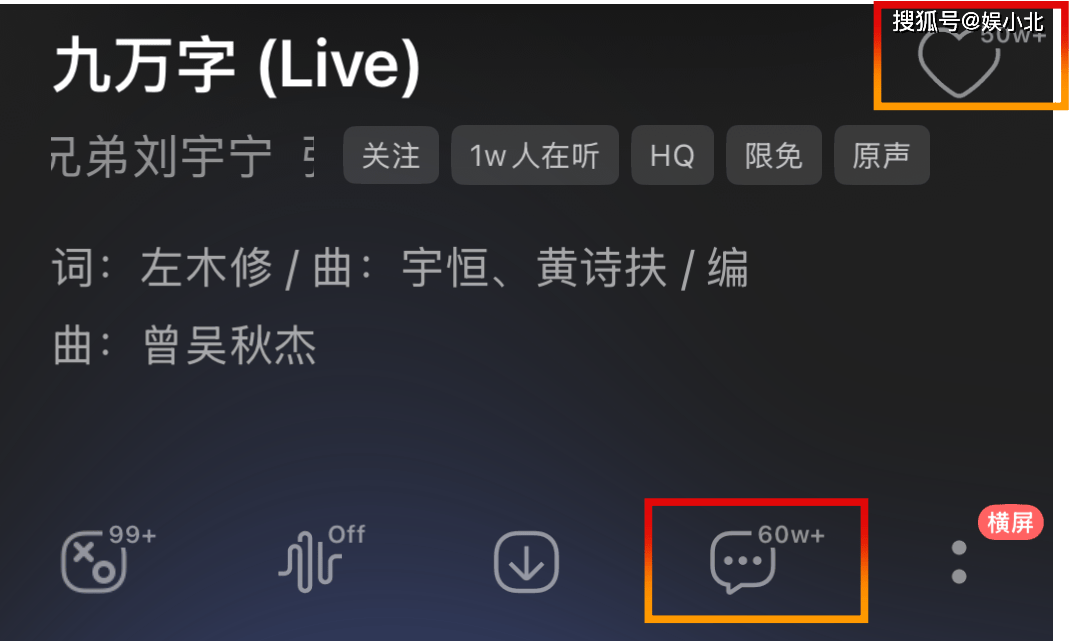Follow the artist with the 关注 button

point(391,156)
